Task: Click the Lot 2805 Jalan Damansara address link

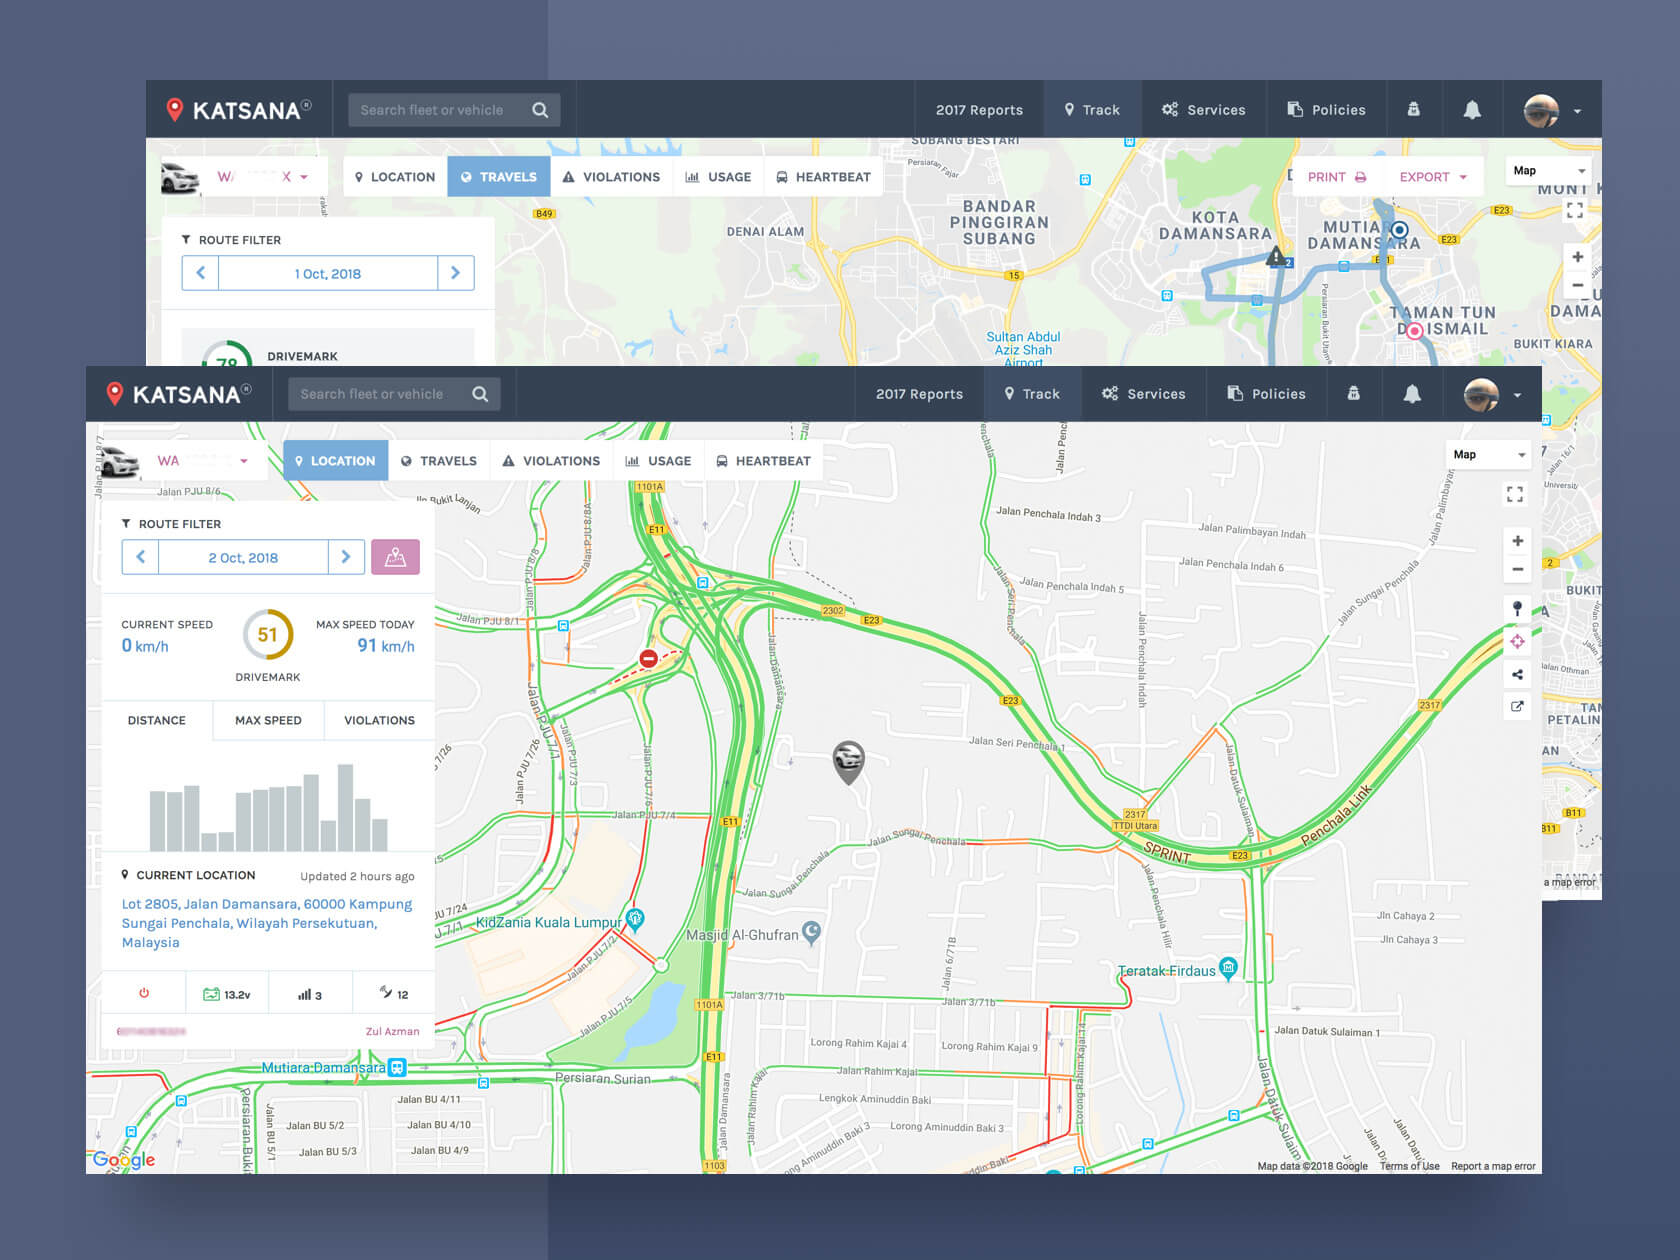Action: coord(267,923)
